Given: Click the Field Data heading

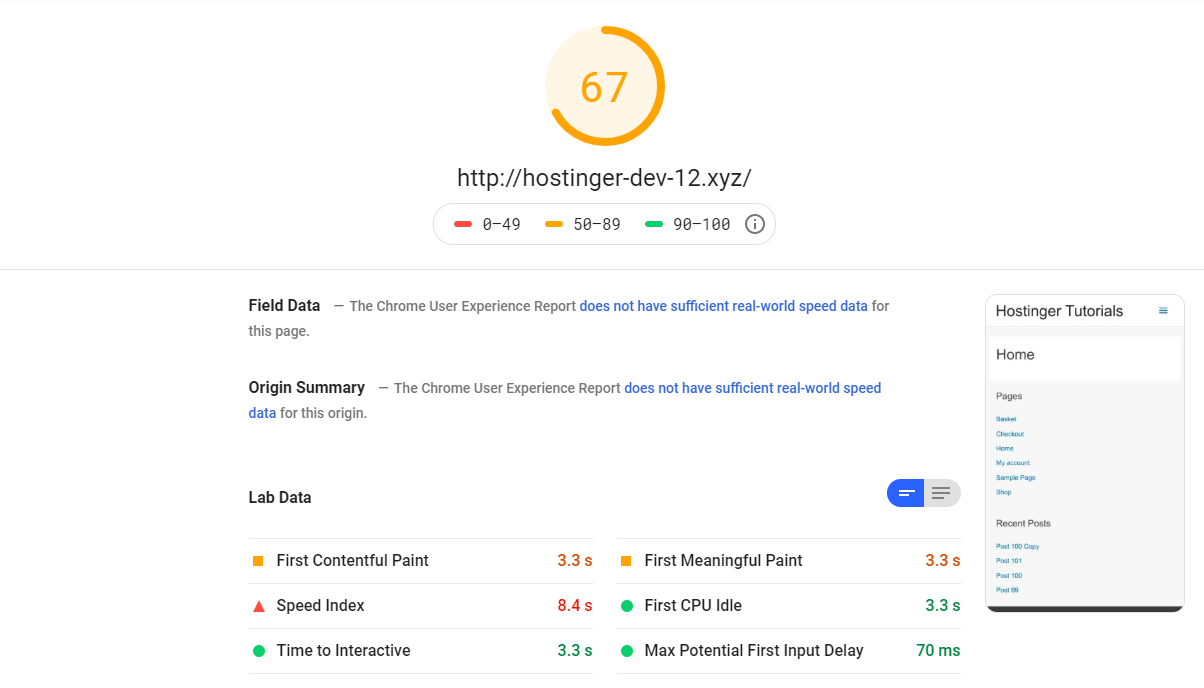Looking at the screenshot, I should coord(285,306).
